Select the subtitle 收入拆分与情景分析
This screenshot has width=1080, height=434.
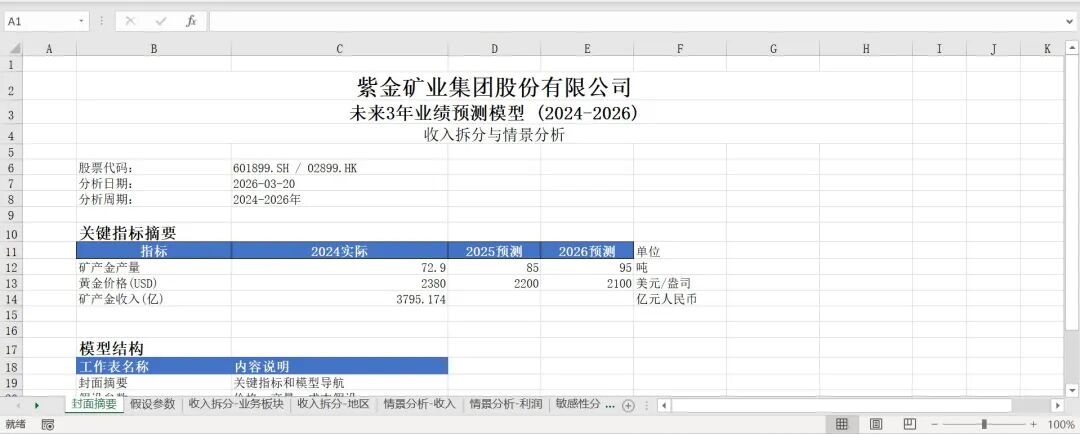click(494, 135)
